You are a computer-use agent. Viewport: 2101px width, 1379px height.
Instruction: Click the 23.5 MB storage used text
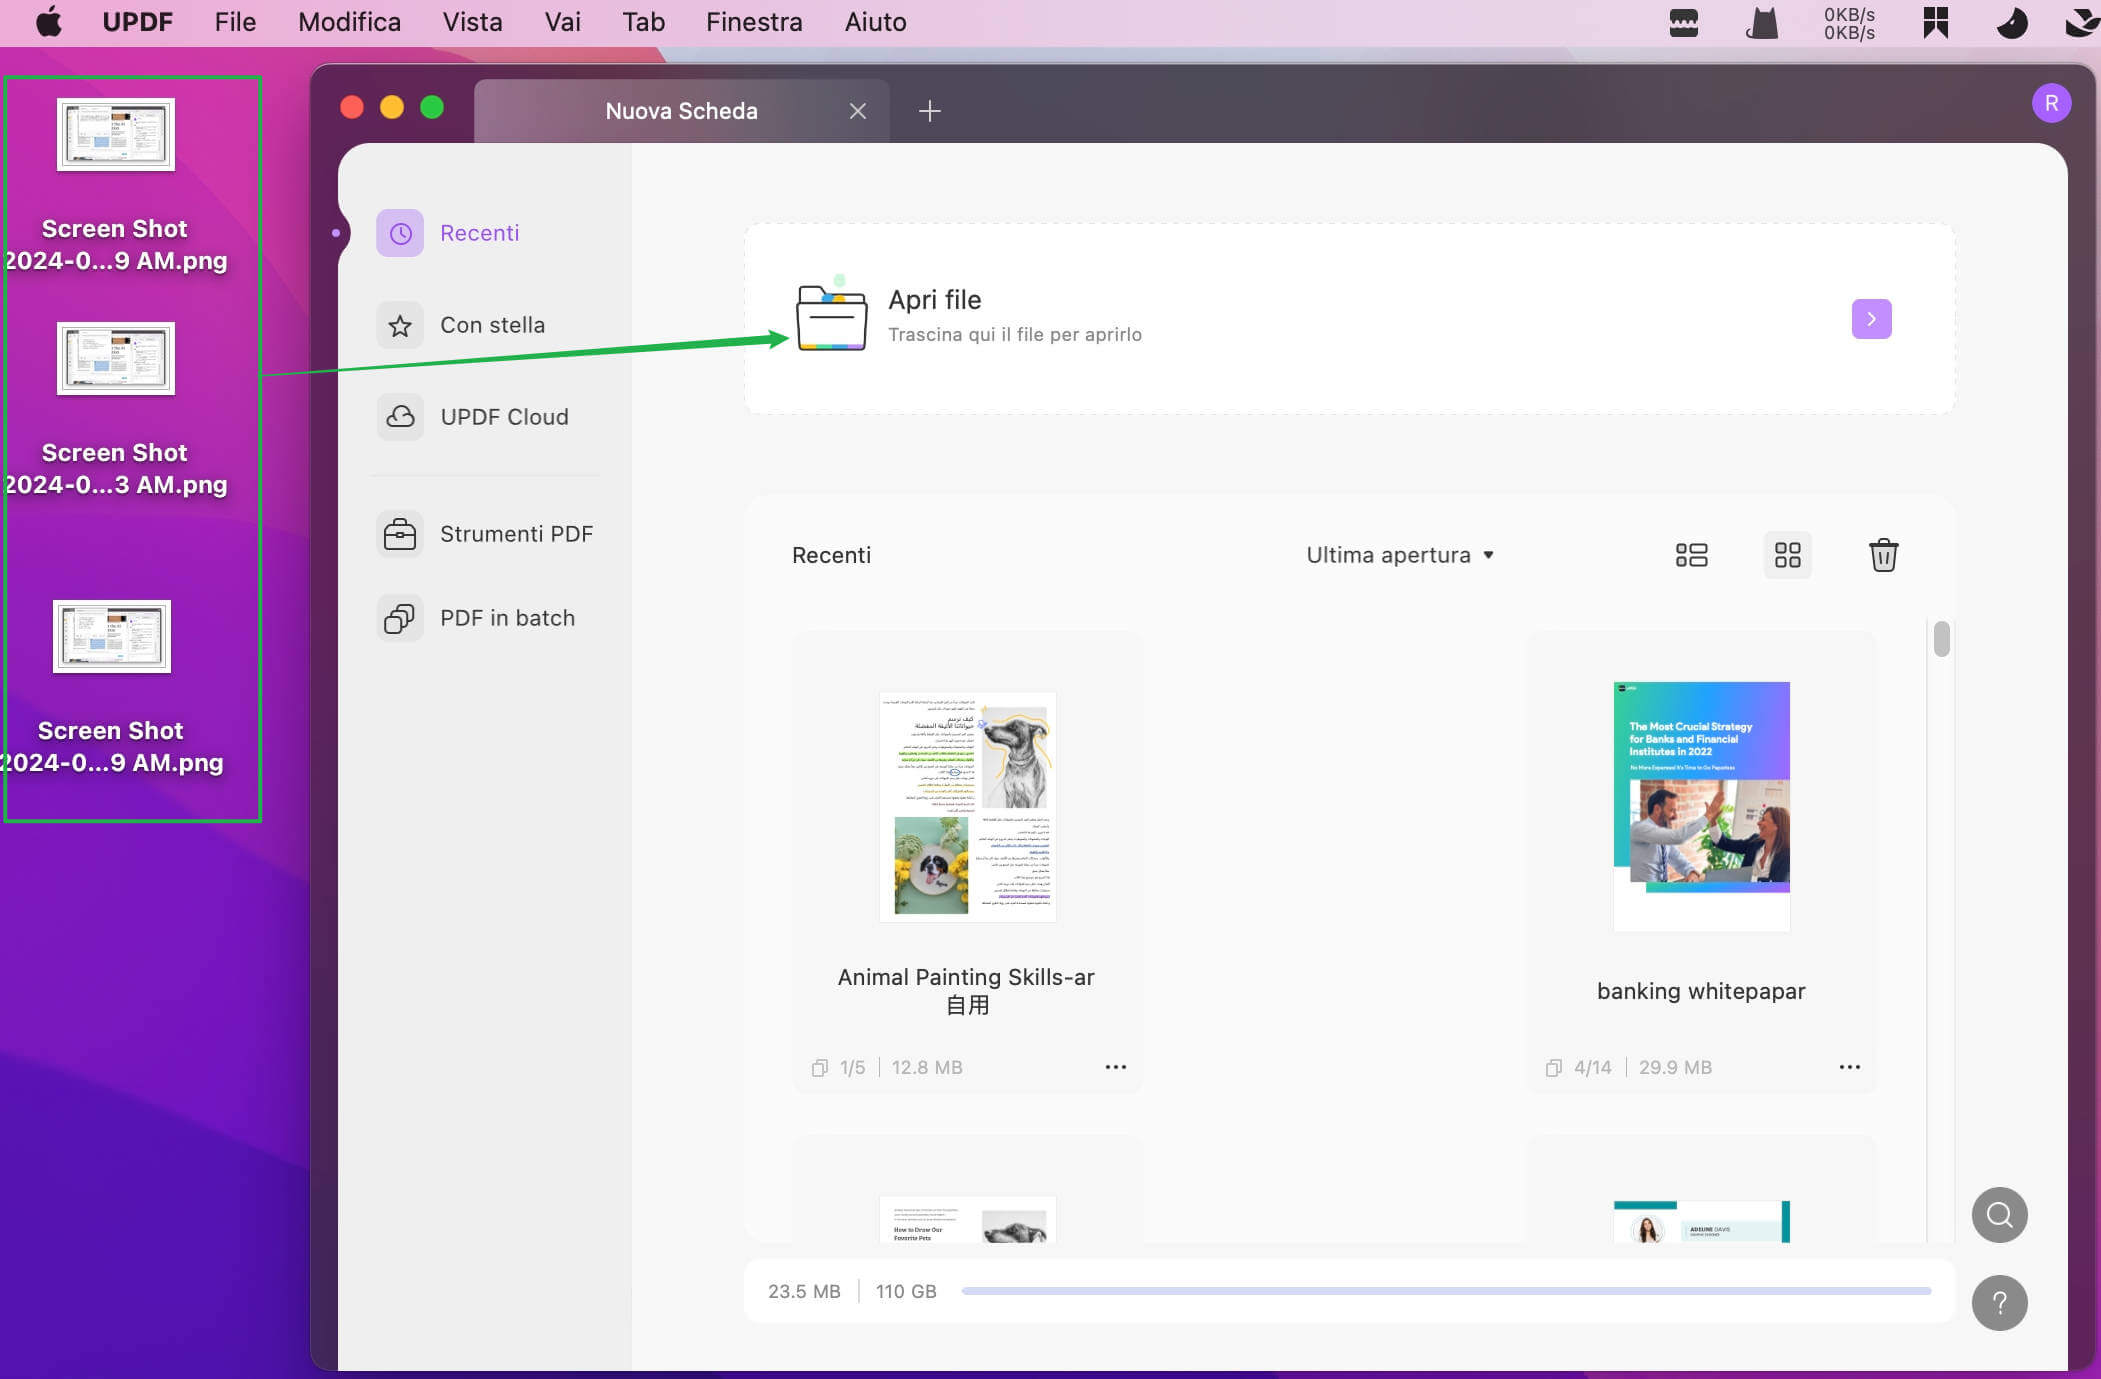[x=804, y=1291]
